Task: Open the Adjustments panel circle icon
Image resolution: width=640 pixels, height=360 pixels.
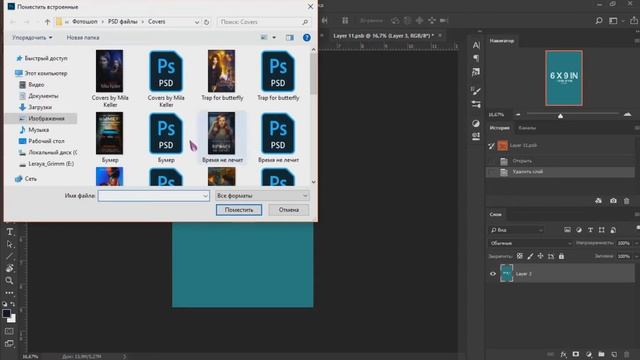Action: click(x=476, y=123)
